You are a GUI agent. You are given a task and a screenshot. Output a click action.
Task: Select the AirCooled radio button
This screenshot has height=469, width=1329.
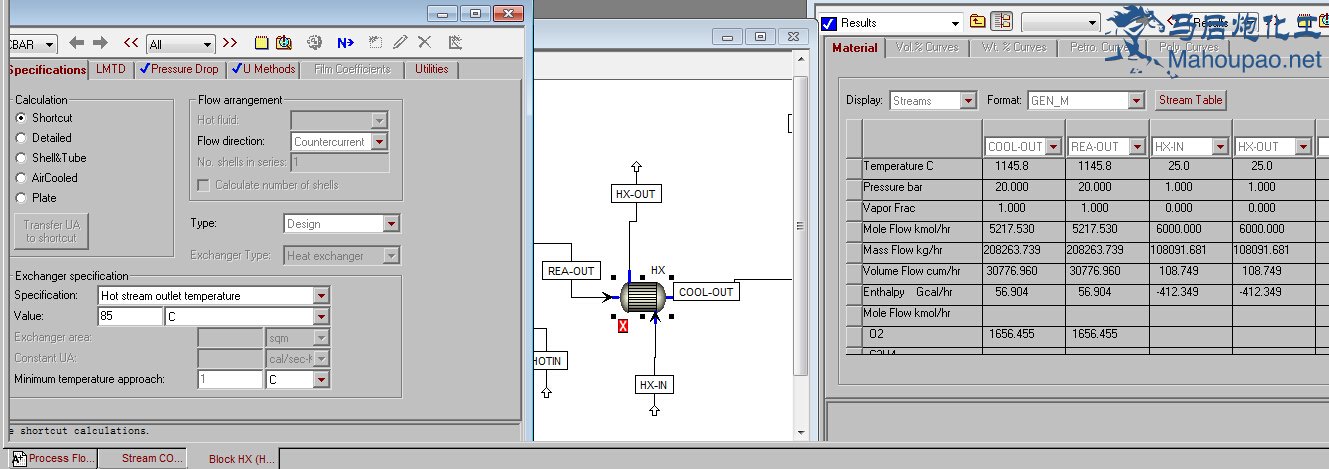(x=22, y=178)
